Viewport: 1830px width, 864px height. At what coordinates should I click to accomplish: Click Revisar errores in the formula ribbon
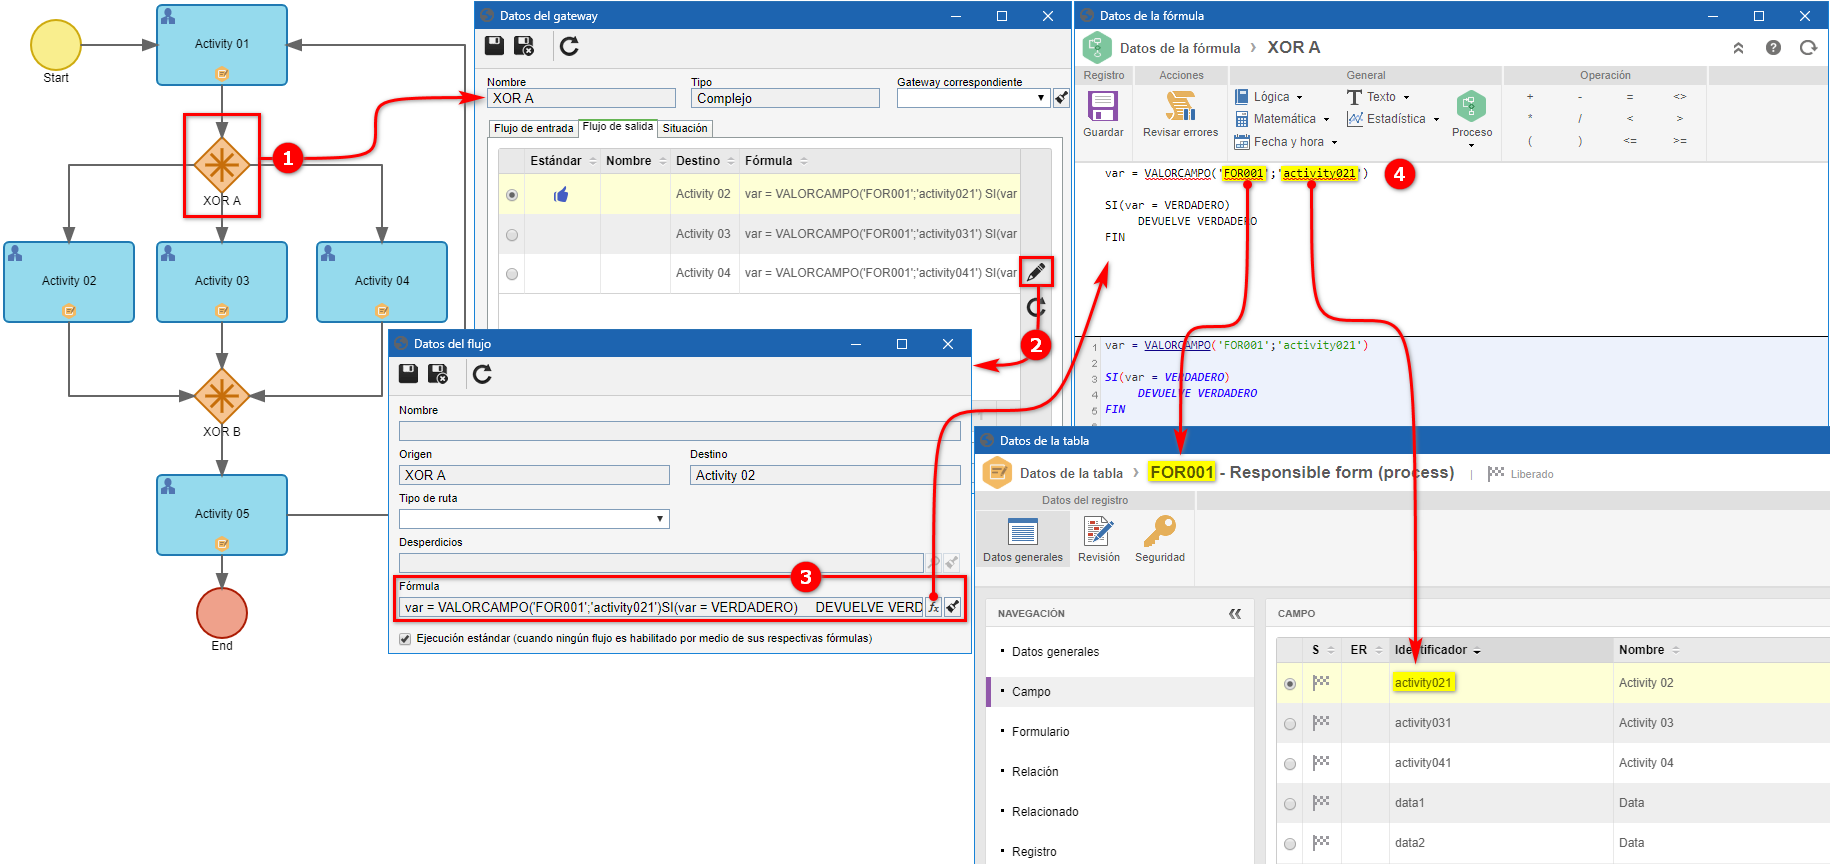1180,114
